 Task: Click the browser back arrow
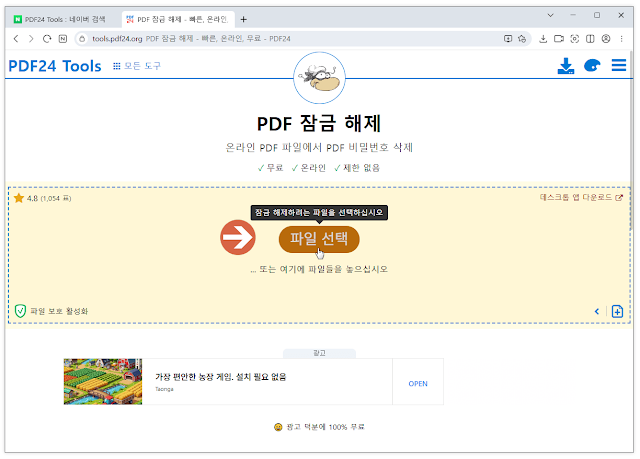click(16, 39)
